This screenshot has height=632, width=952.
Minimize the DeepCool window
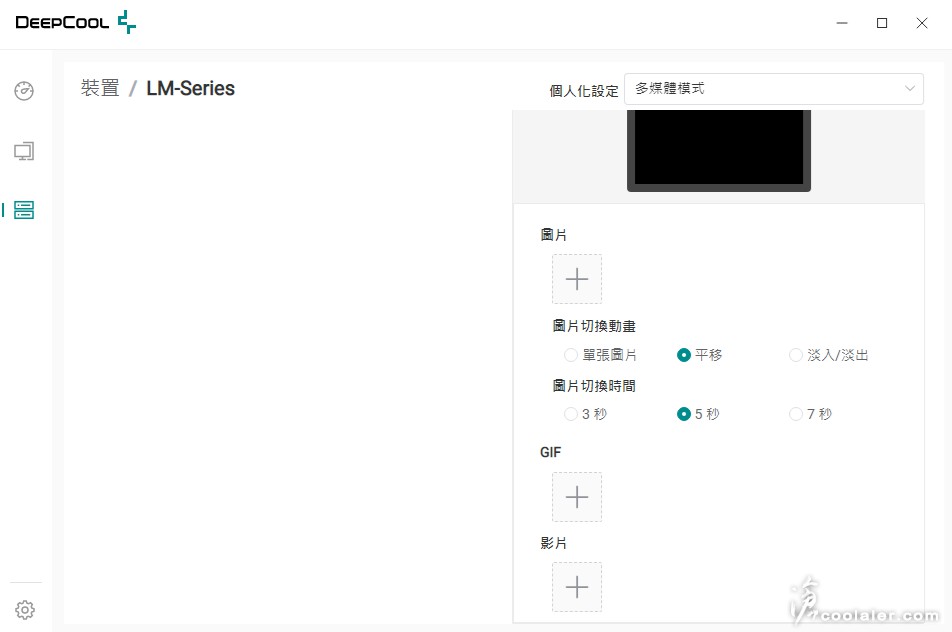pyautogui.click(x=842, y=23)
